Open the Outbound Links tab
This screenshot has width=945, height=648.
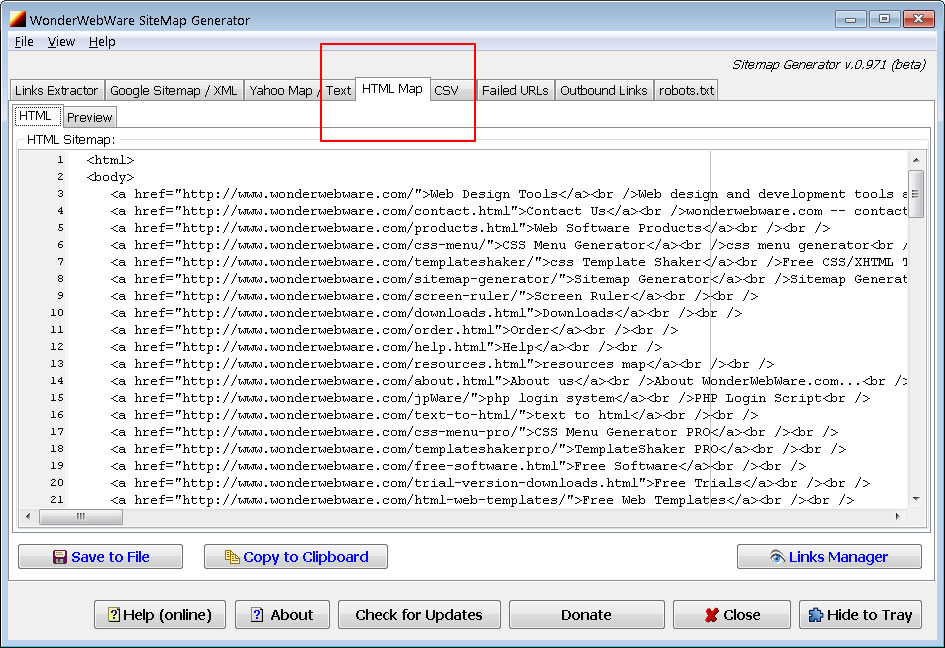pos(604,90)
